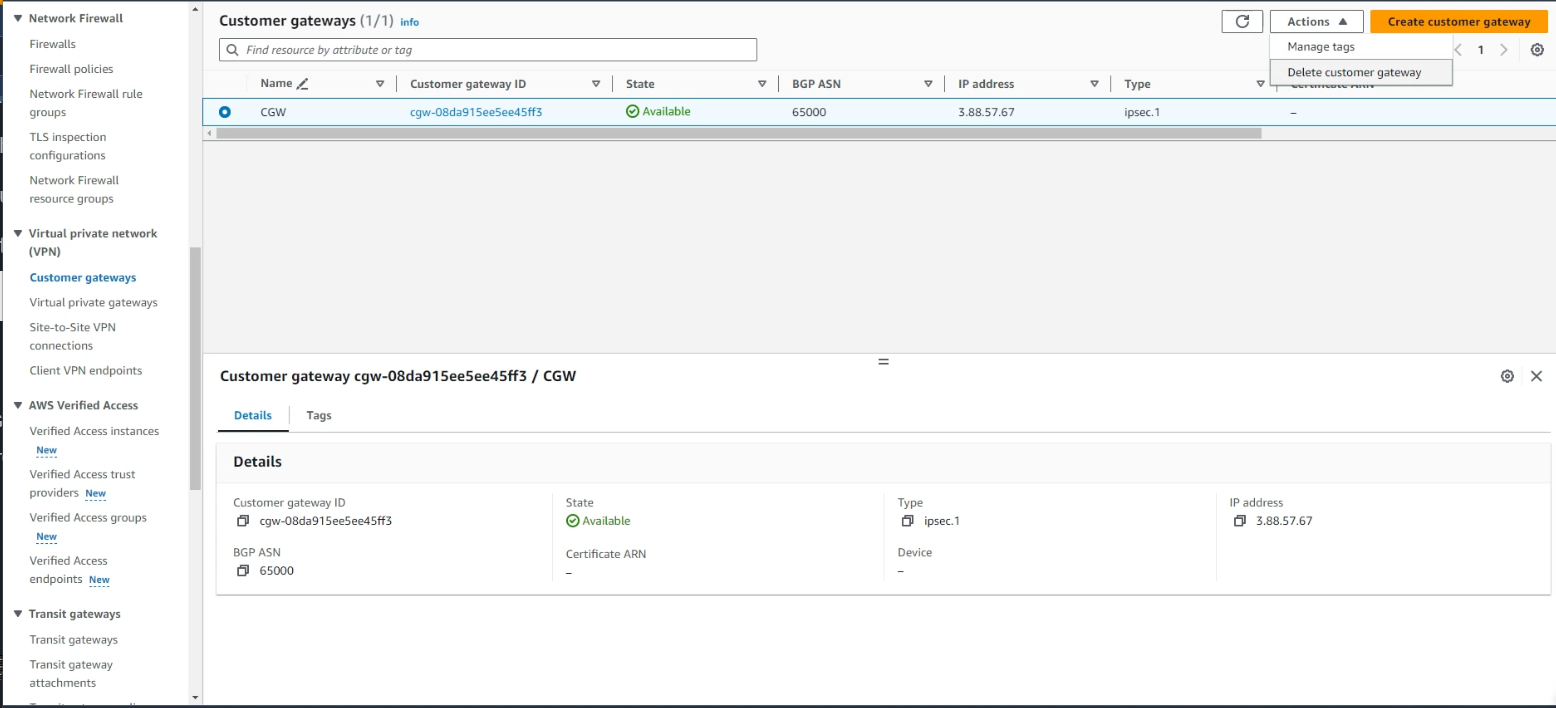This screenshot has width=1556, height=708.
Task: Copy the IP address 3.88.57.67
Action: point(1239,521)
